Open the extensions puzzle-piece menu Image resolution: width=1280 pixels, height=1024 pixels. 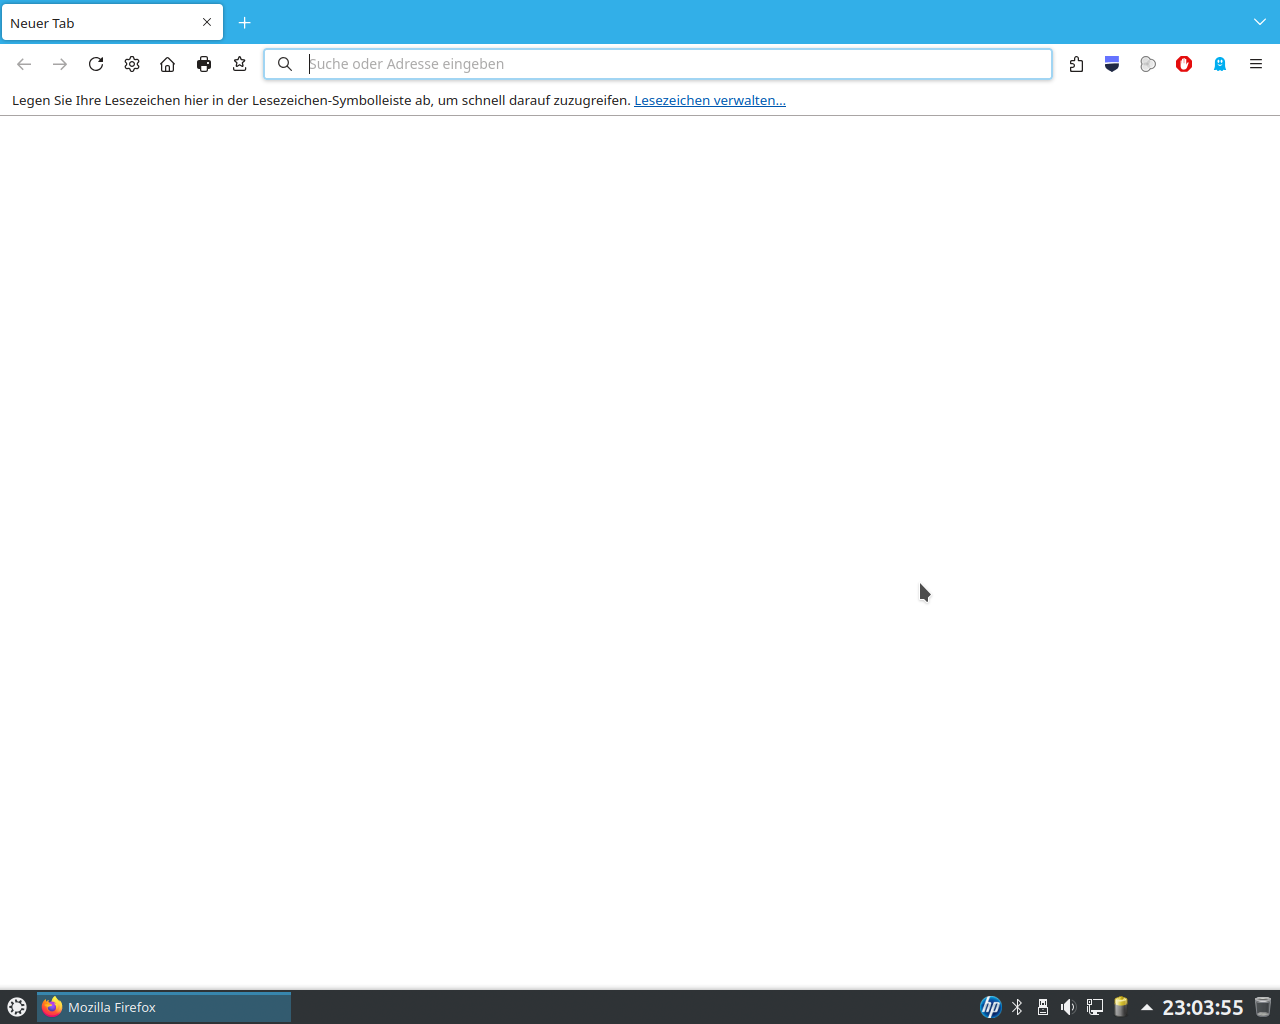click(x=1076, y=64)
